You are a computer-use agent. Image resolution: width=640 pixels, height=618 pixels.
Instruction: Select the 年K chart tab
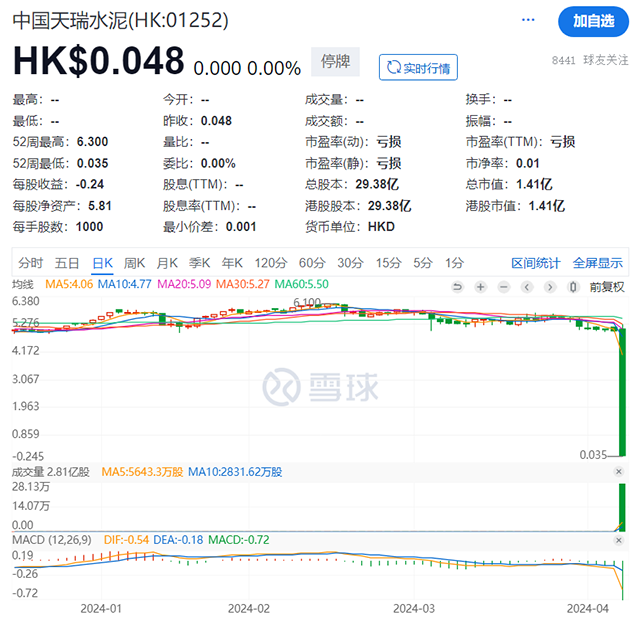click(x=232, y=263)
